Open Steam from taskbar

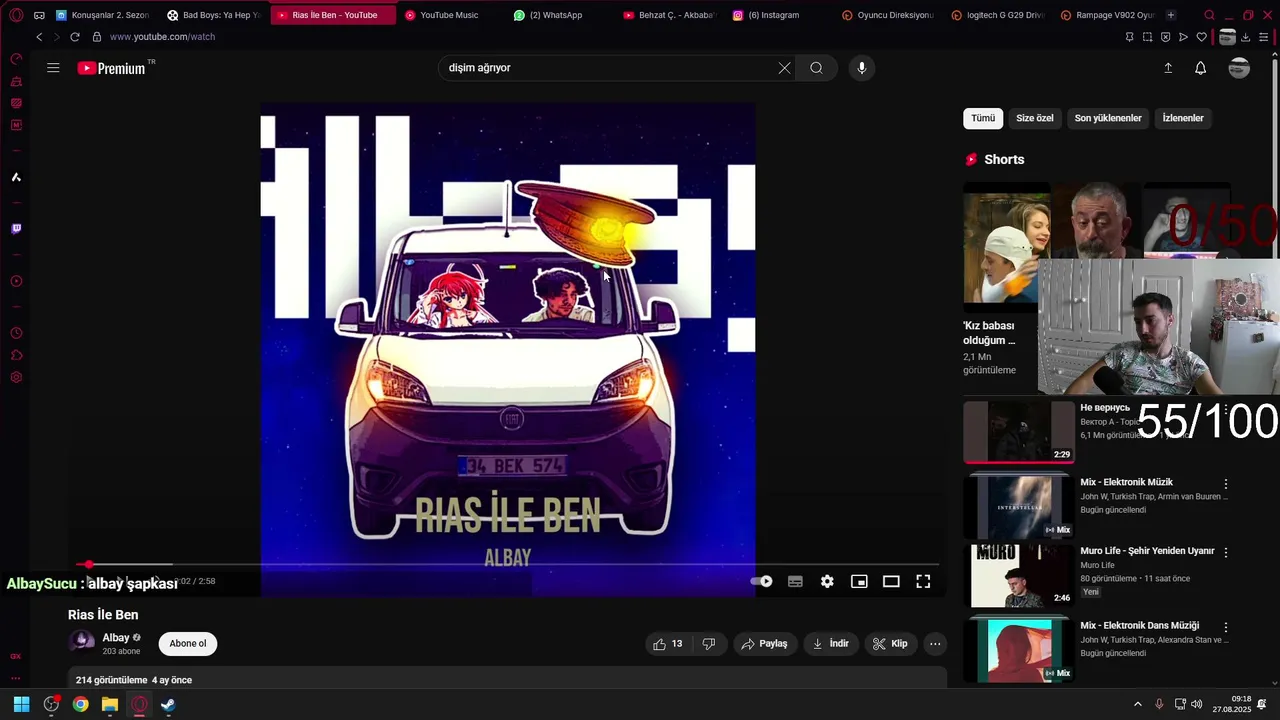pyautogui.click(x=168, y=704)
